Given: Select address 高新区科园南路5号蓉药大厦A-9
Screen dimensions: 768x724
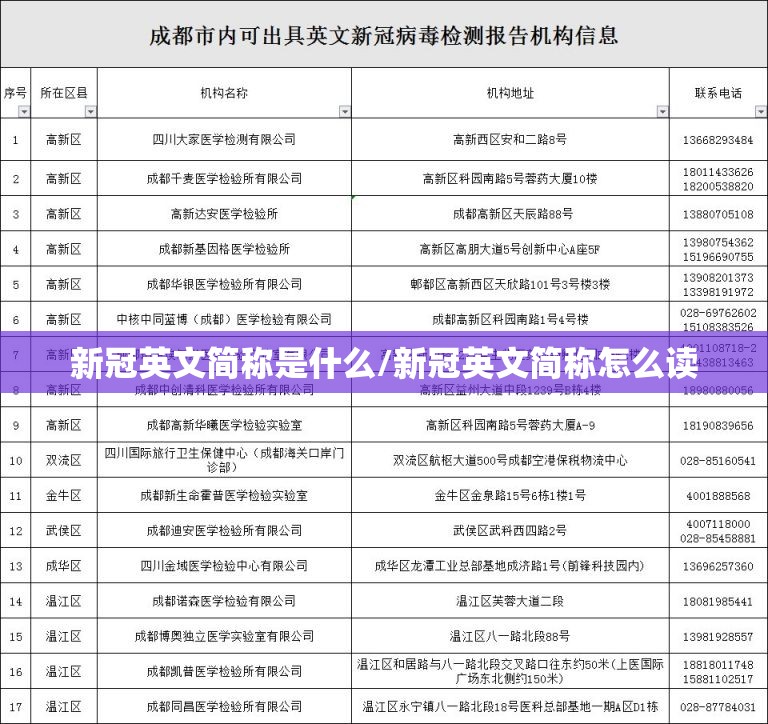Looking at the screenshot, I should click(510, 425).
